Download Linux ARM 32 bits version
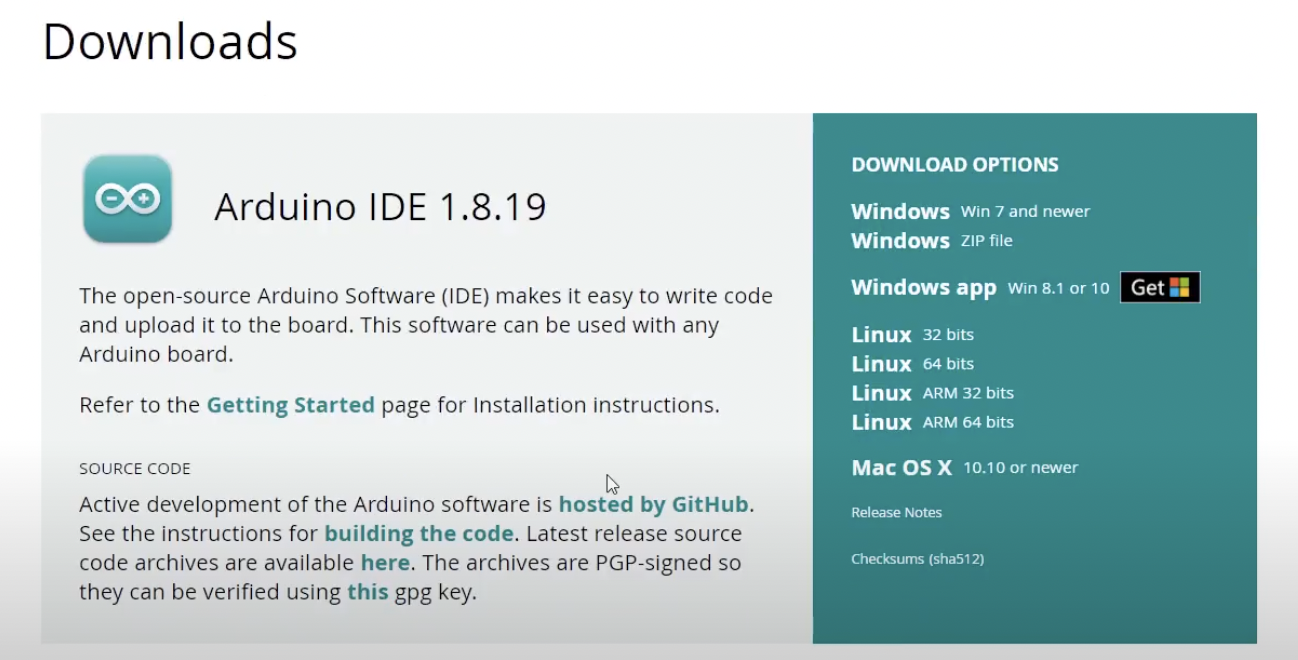 point(932,392)
